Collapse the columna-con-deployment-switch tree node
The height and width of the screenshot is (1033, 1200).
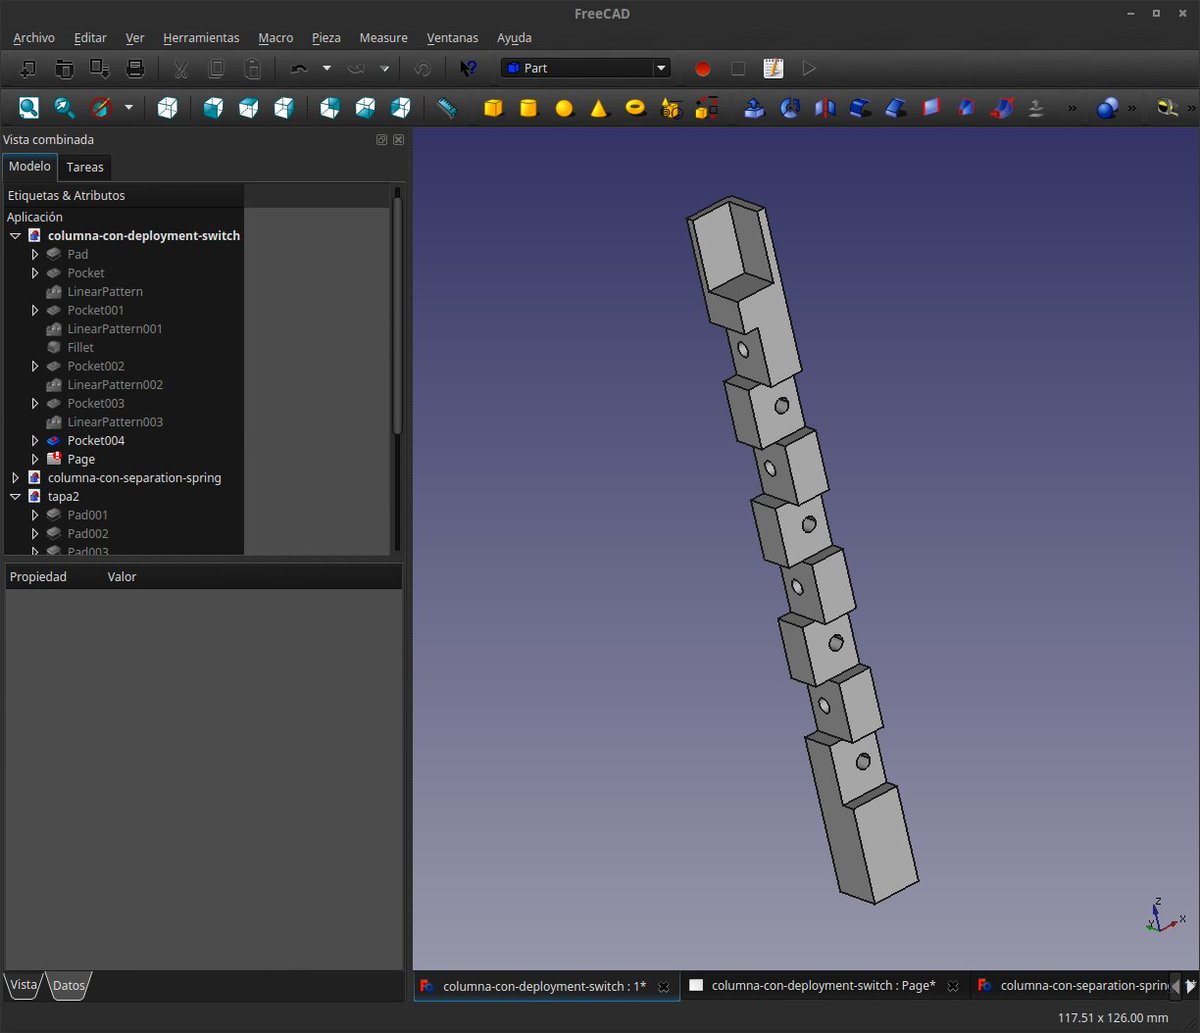pos(15,236)
